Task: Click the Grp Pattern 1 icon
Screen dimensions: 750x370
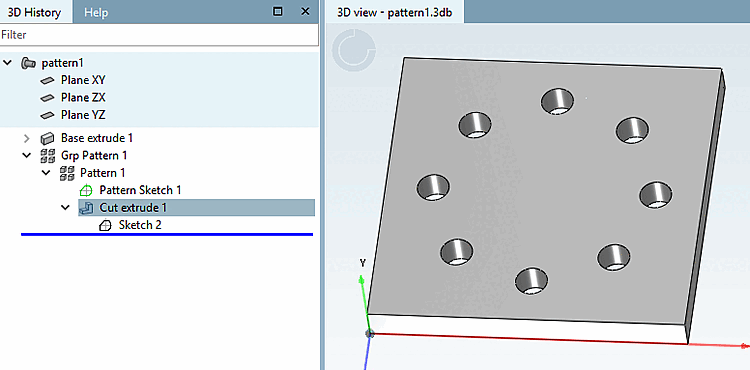Action: point(48,156)
